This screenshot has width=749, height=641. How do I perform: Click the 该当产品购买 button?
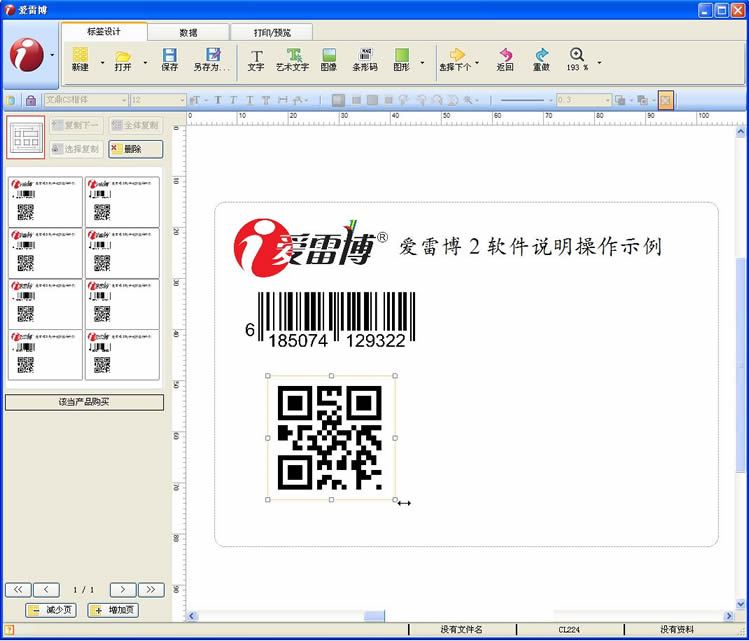(x=84, y=402)
